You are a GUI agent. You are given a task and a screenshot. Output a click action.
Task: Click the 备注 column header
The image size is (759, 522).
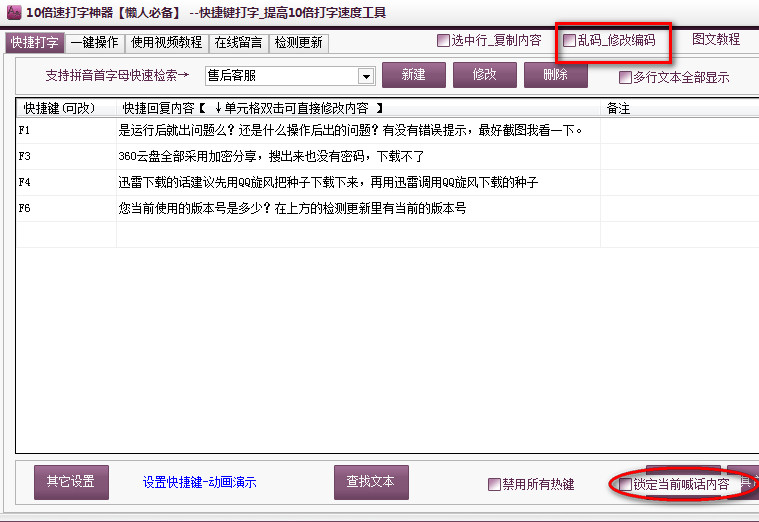tap(680, 108)
